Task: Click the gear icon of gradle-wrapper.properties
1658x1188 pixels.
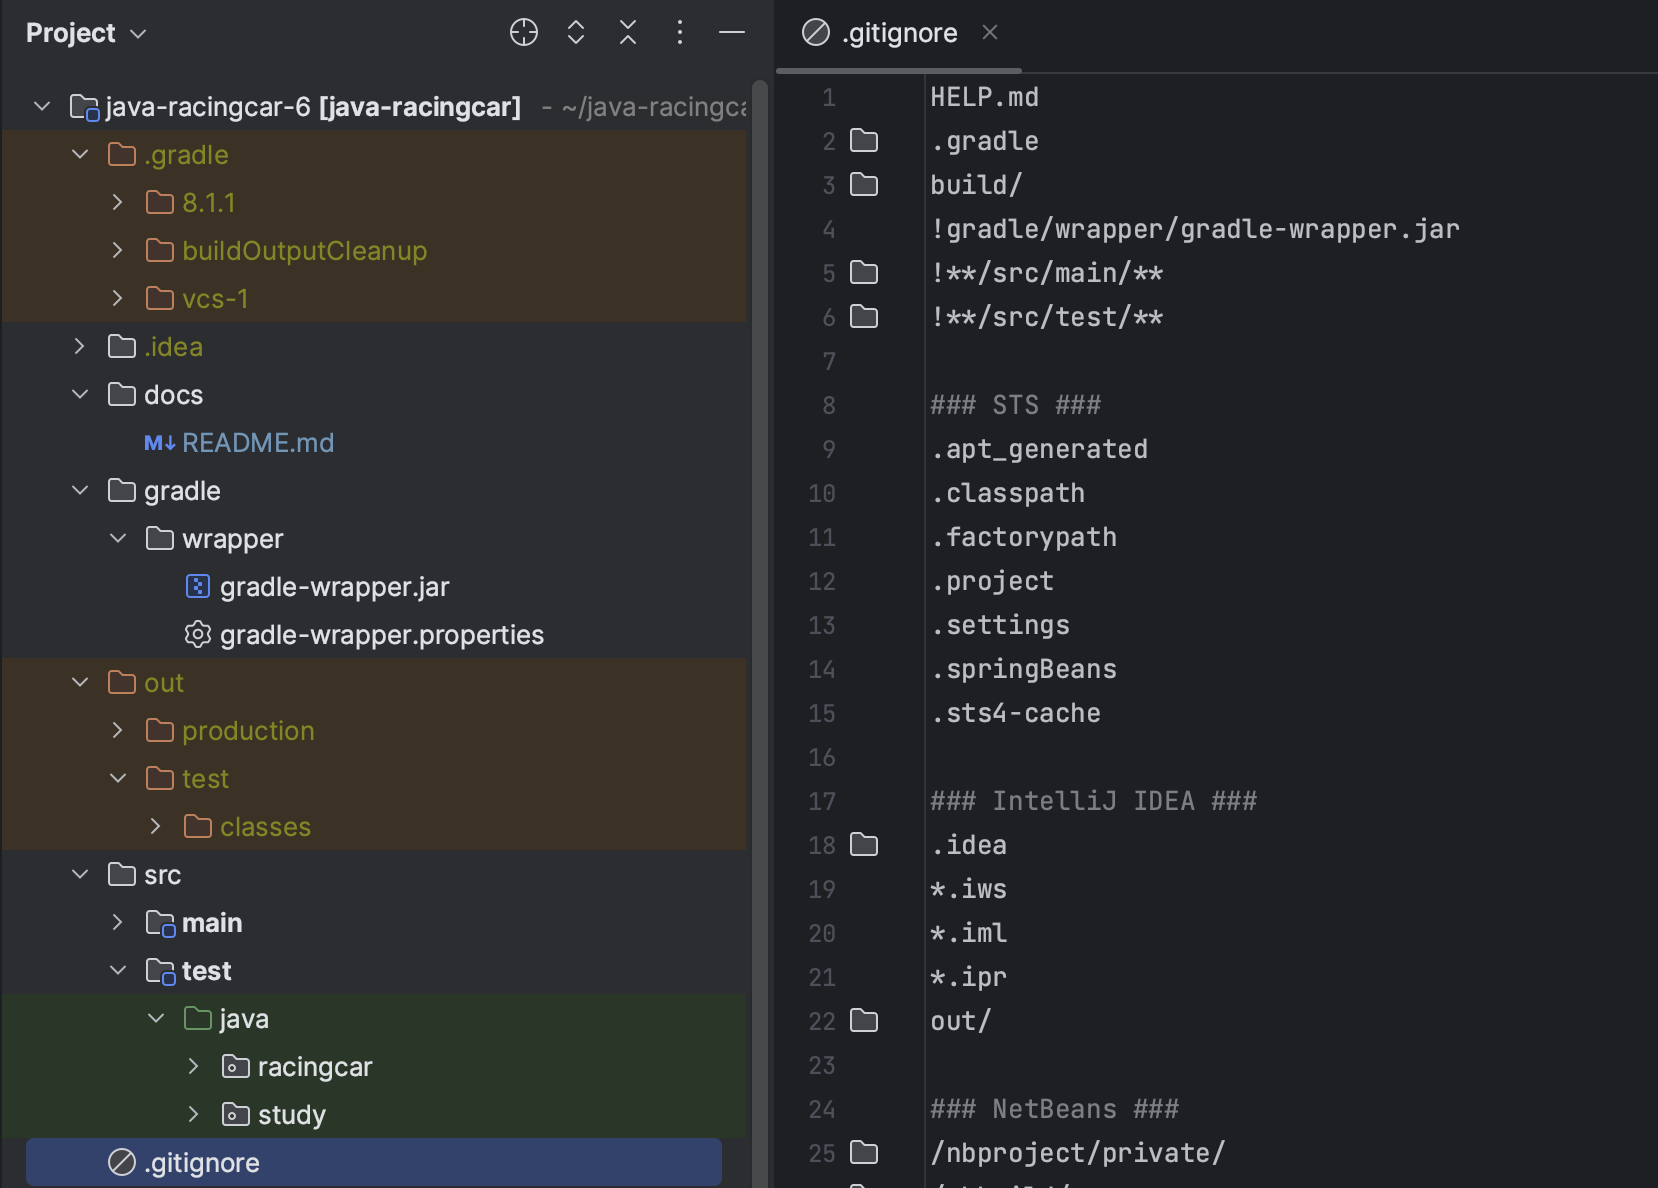Action: click(198, 634)
